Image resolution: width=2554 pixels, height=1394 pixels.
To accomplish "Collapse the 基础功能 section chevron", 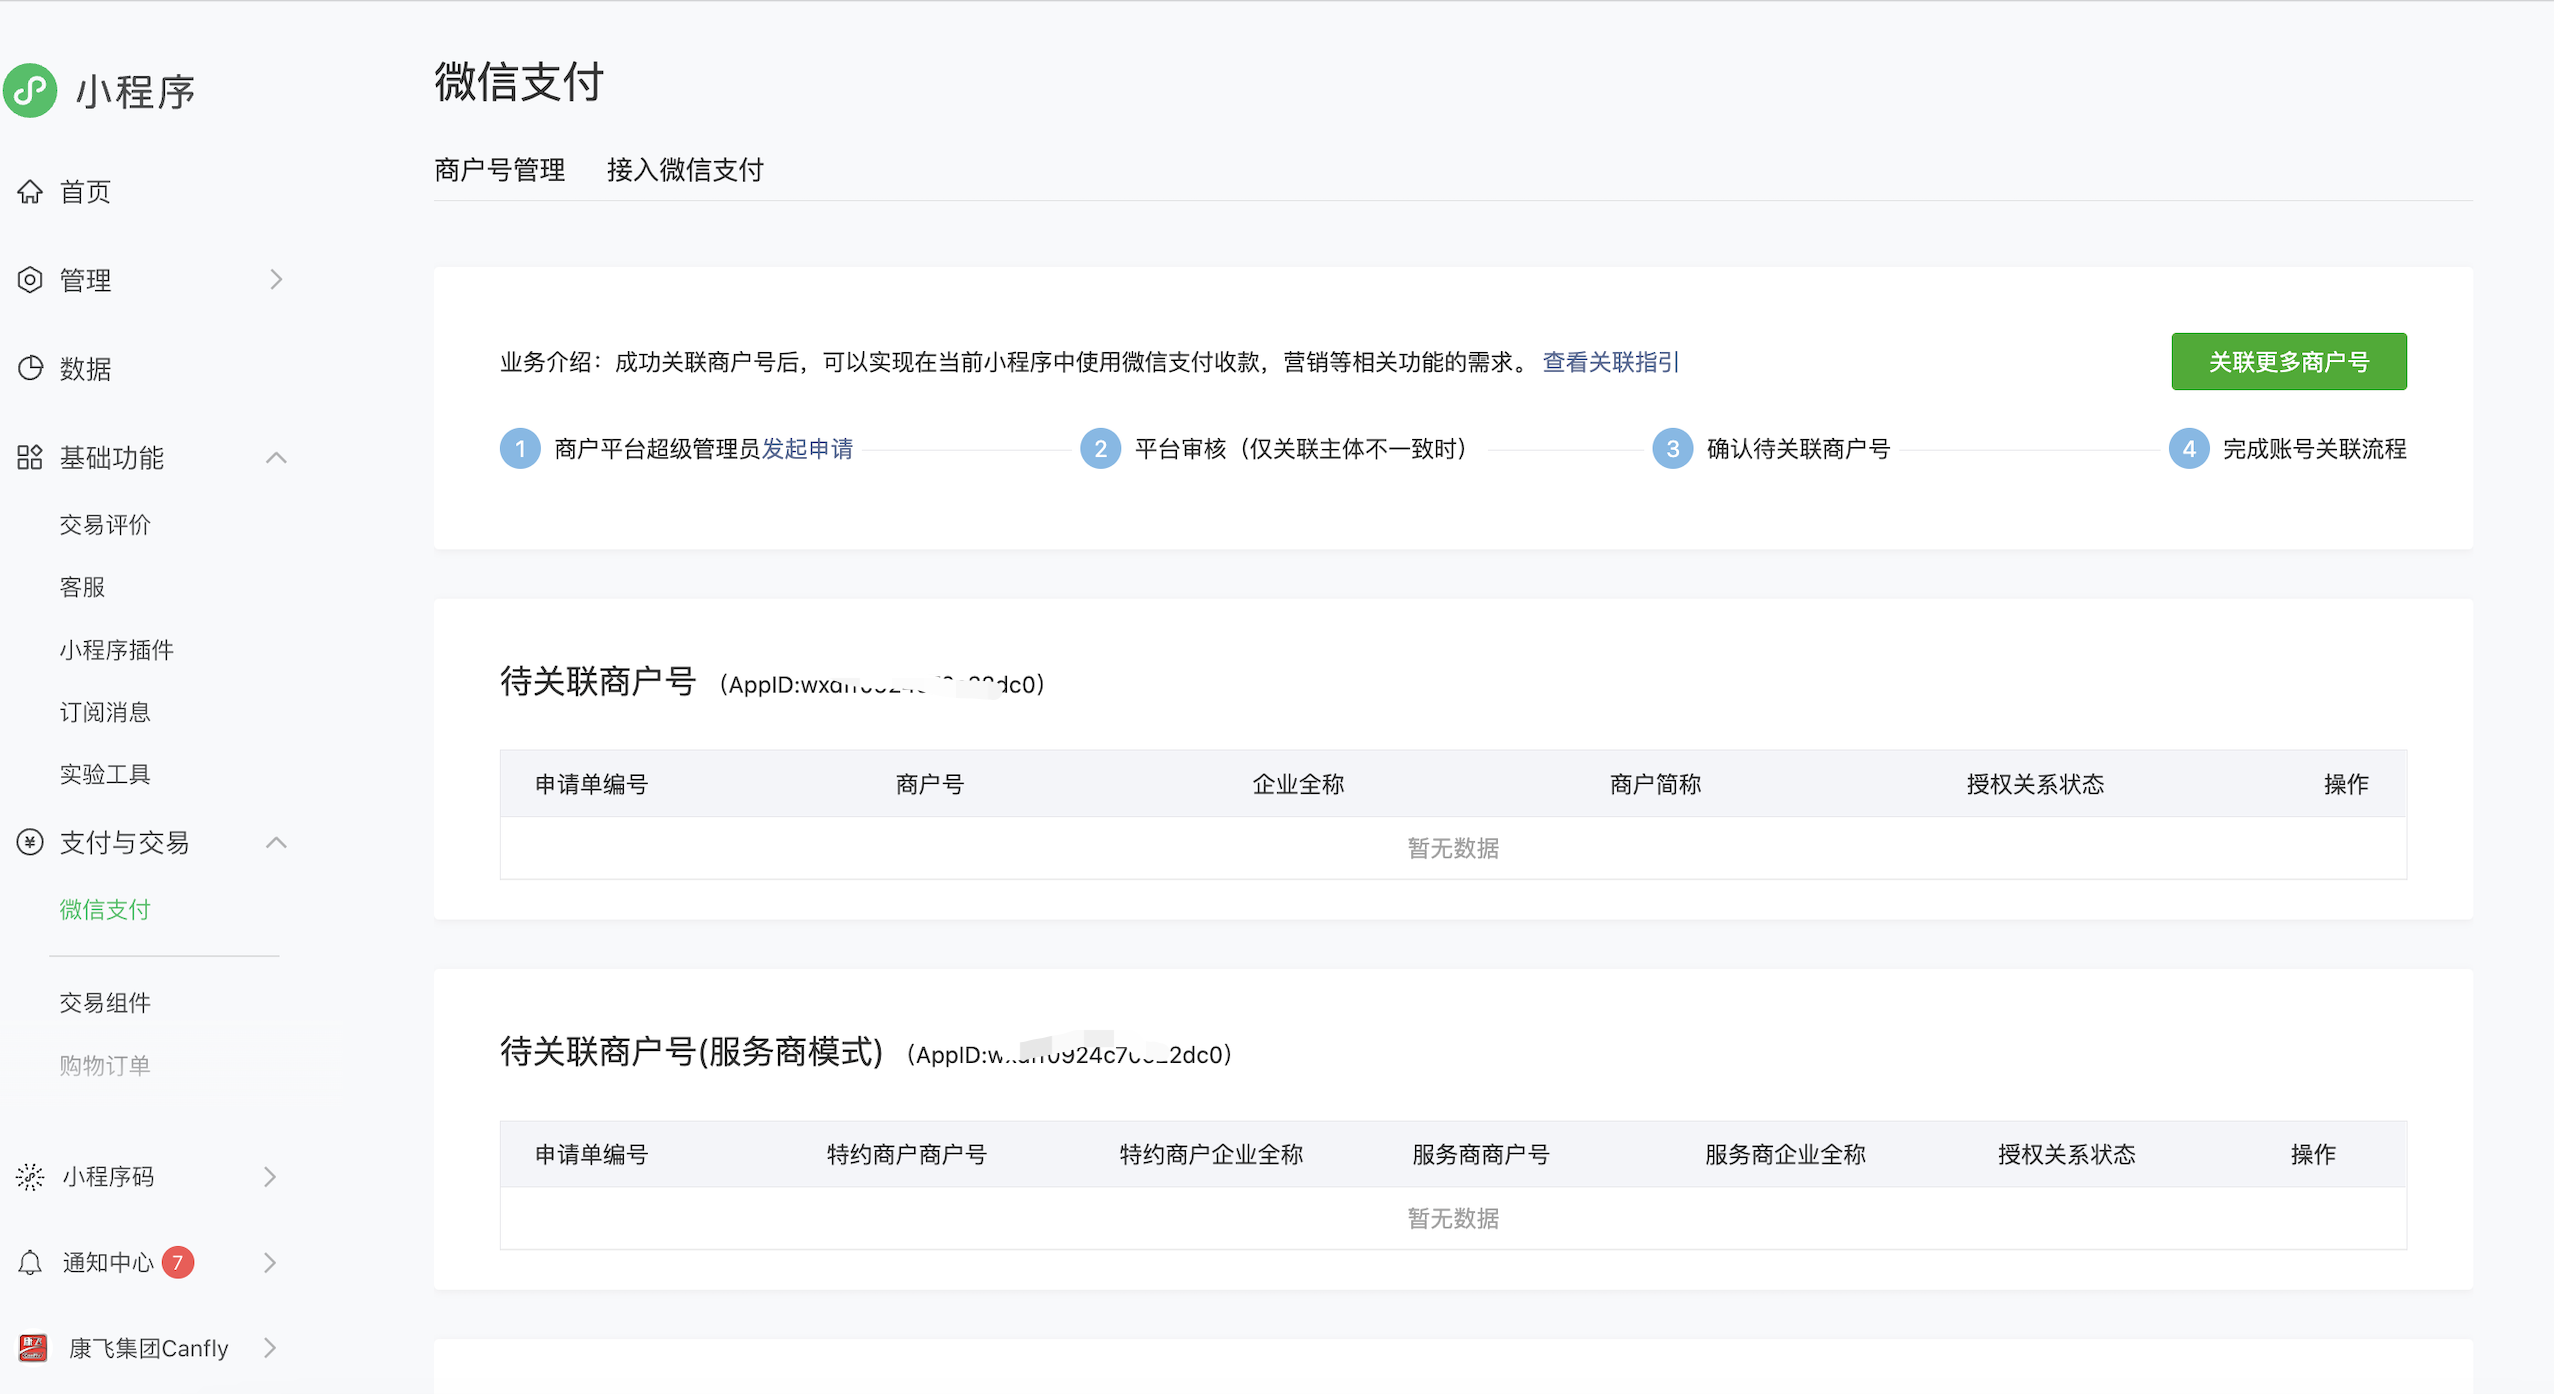I will (276, 457).
